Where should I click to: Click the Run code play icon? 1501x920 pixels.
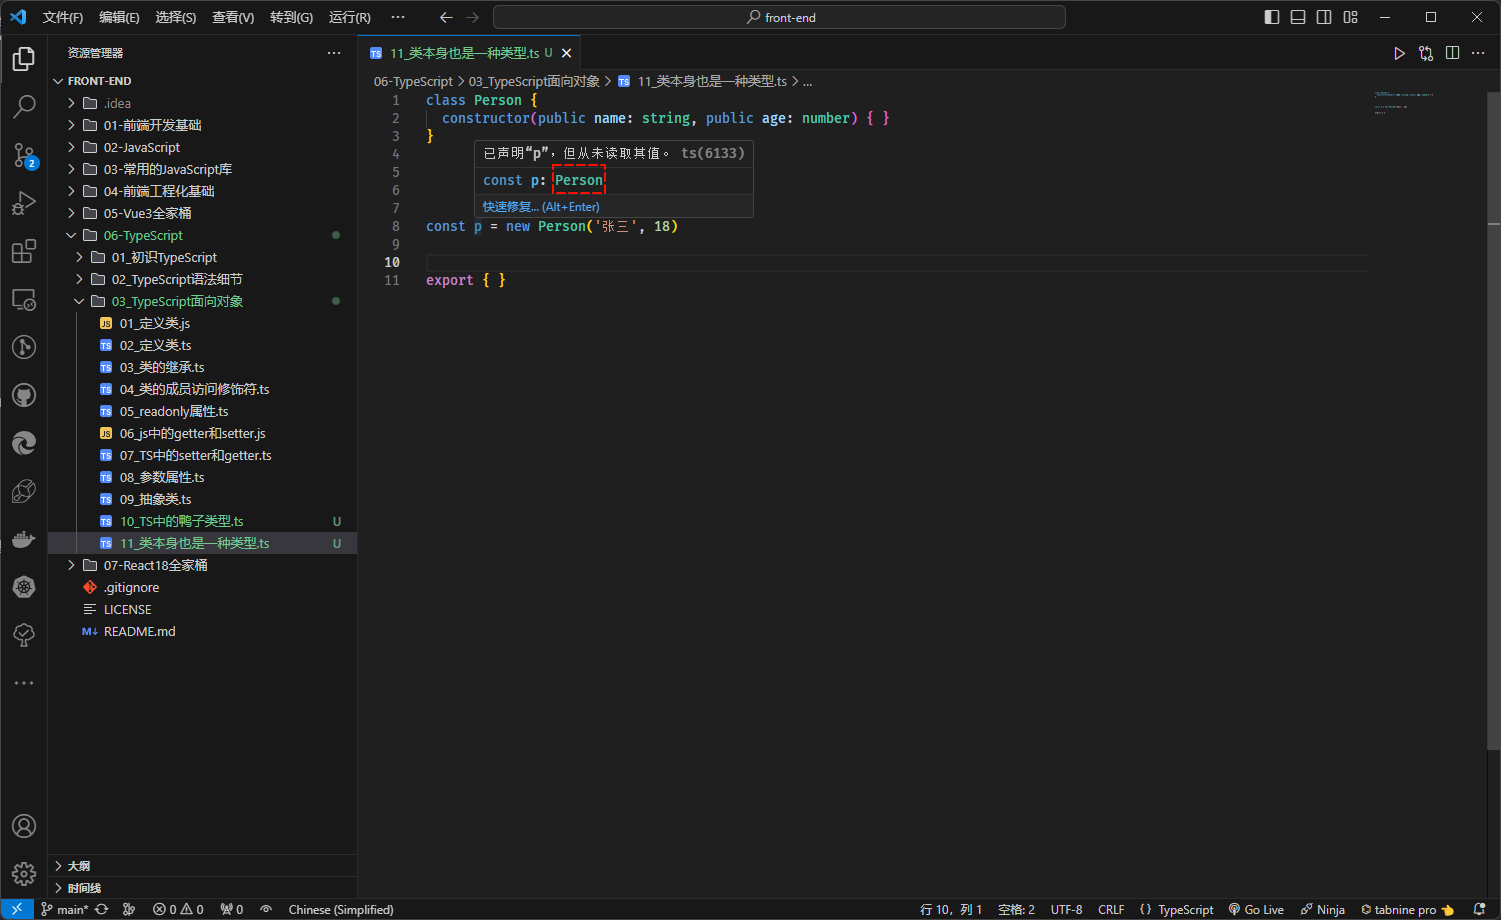pos(1399,53)
